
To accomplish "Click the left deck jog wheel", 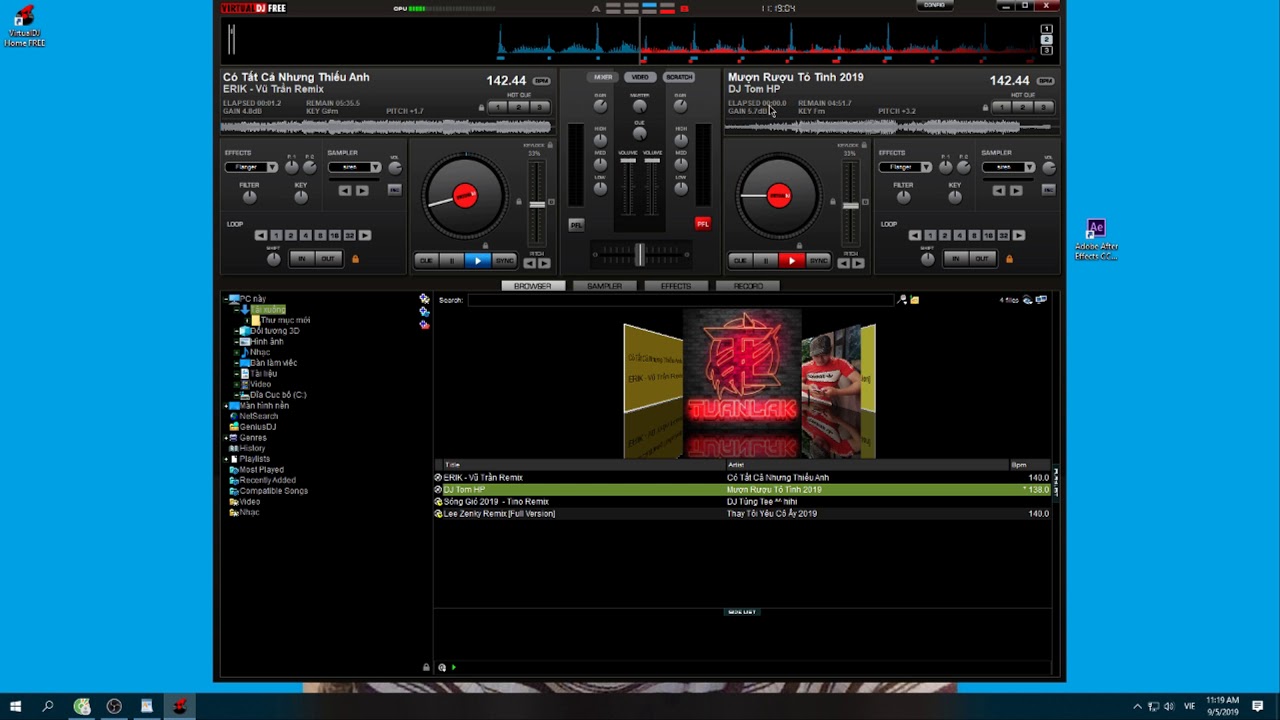I will (x=464, y=196).
